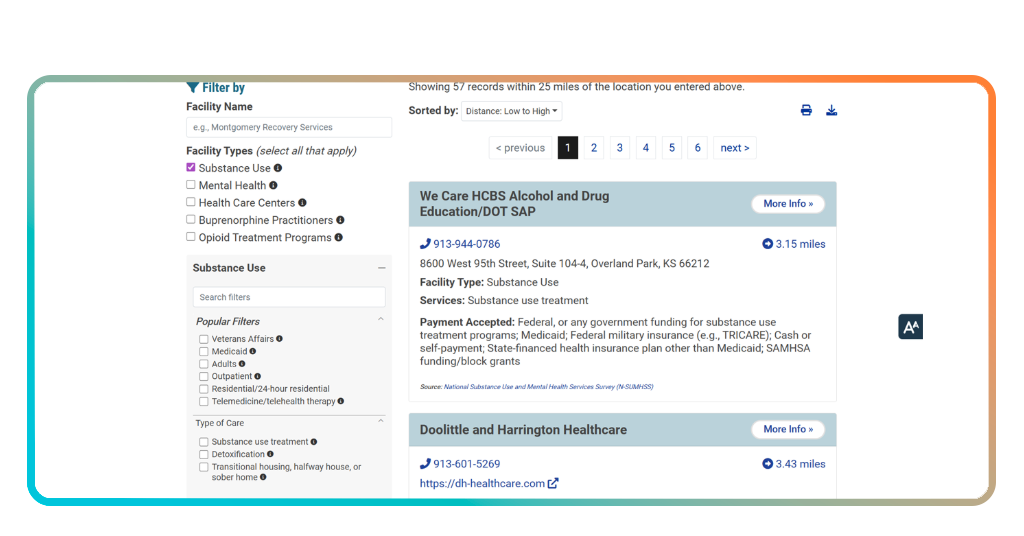Click external link icon after dh-healthcare.com
This screenshot has height=536, width=1024.
pyautogui.click(x=553, y=483)
